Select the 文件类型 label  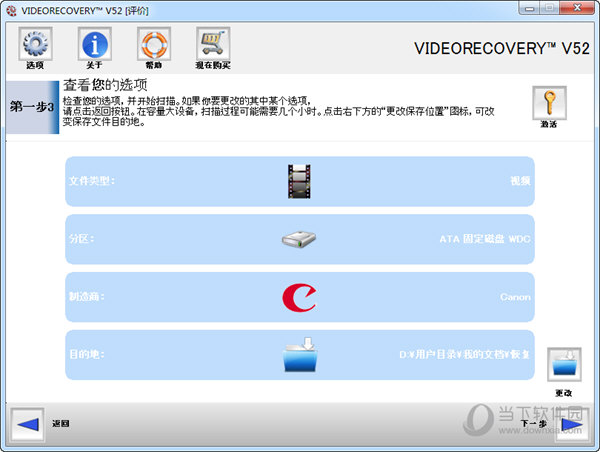click(92, 181)
